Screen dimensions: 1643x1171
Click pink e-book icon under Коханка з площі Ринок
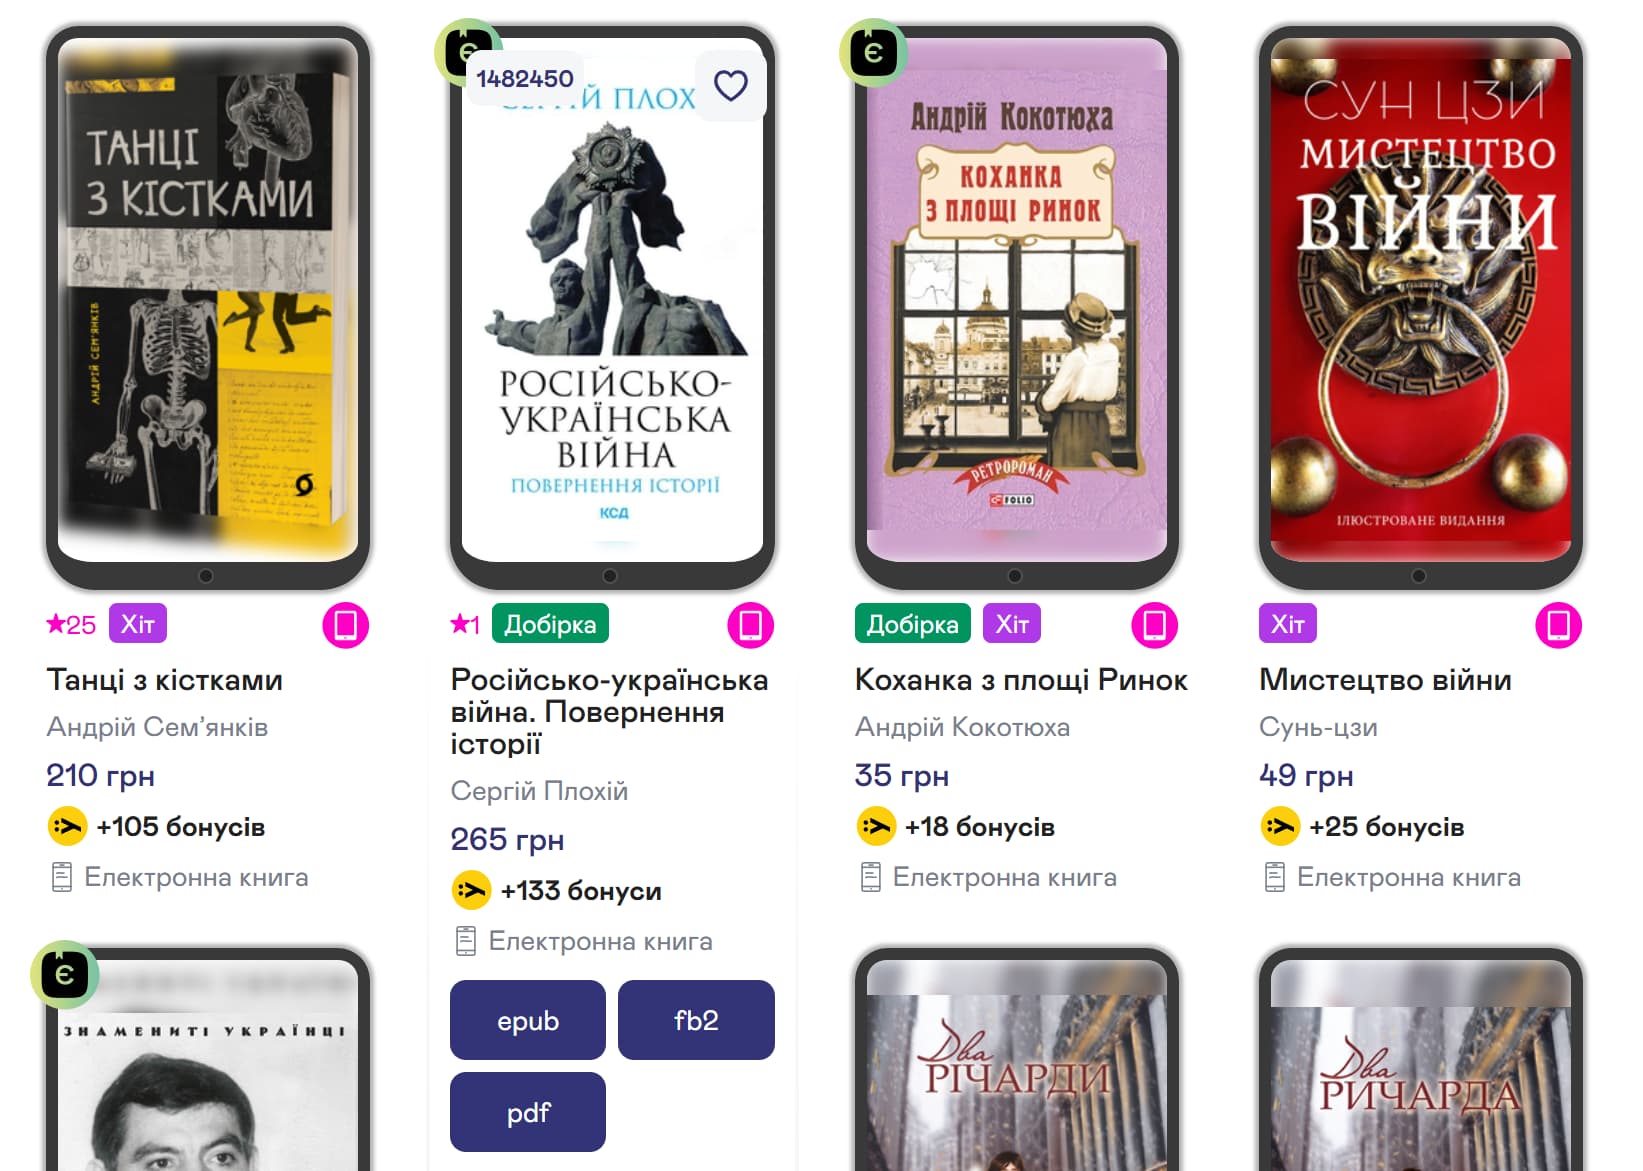tap(1155, 625)
